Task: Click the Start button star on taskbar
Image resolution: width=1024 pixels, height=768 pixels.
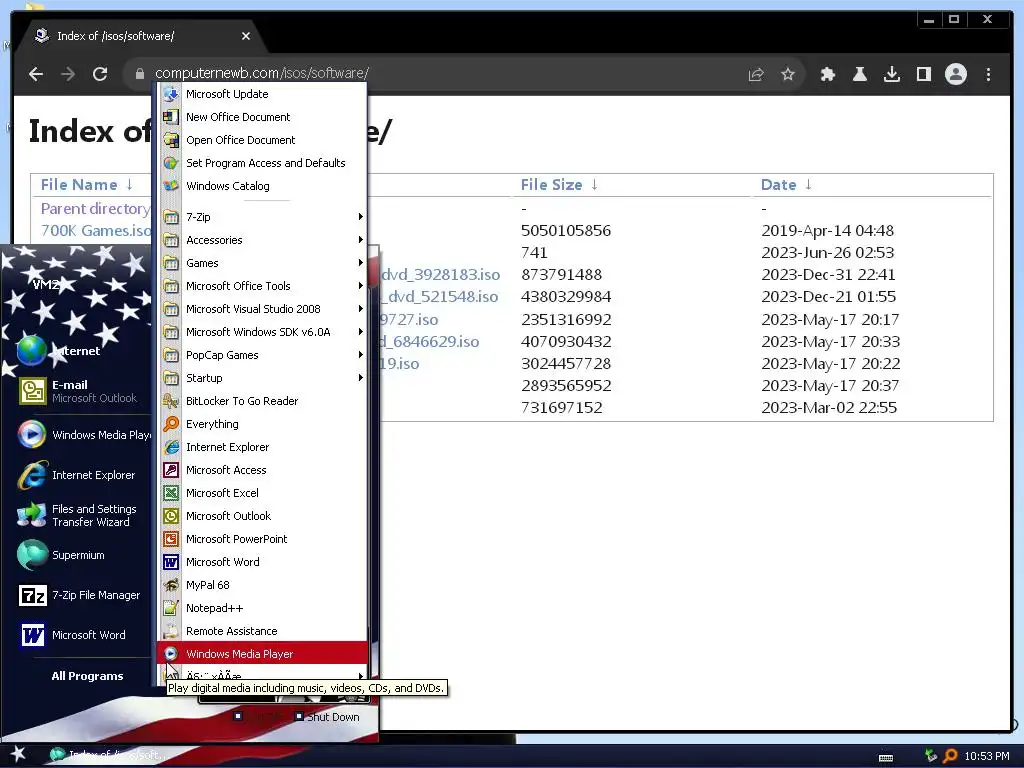Action: (18, 754)
